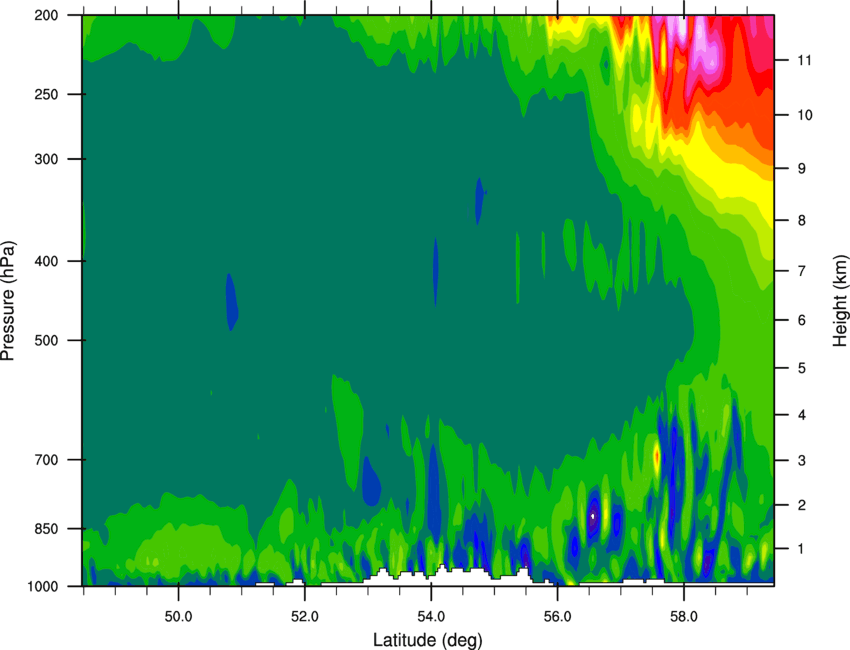The width and height of the screenshot is (850, 650).
Task: Pick the 8 km height label
Action: [802, 221]
